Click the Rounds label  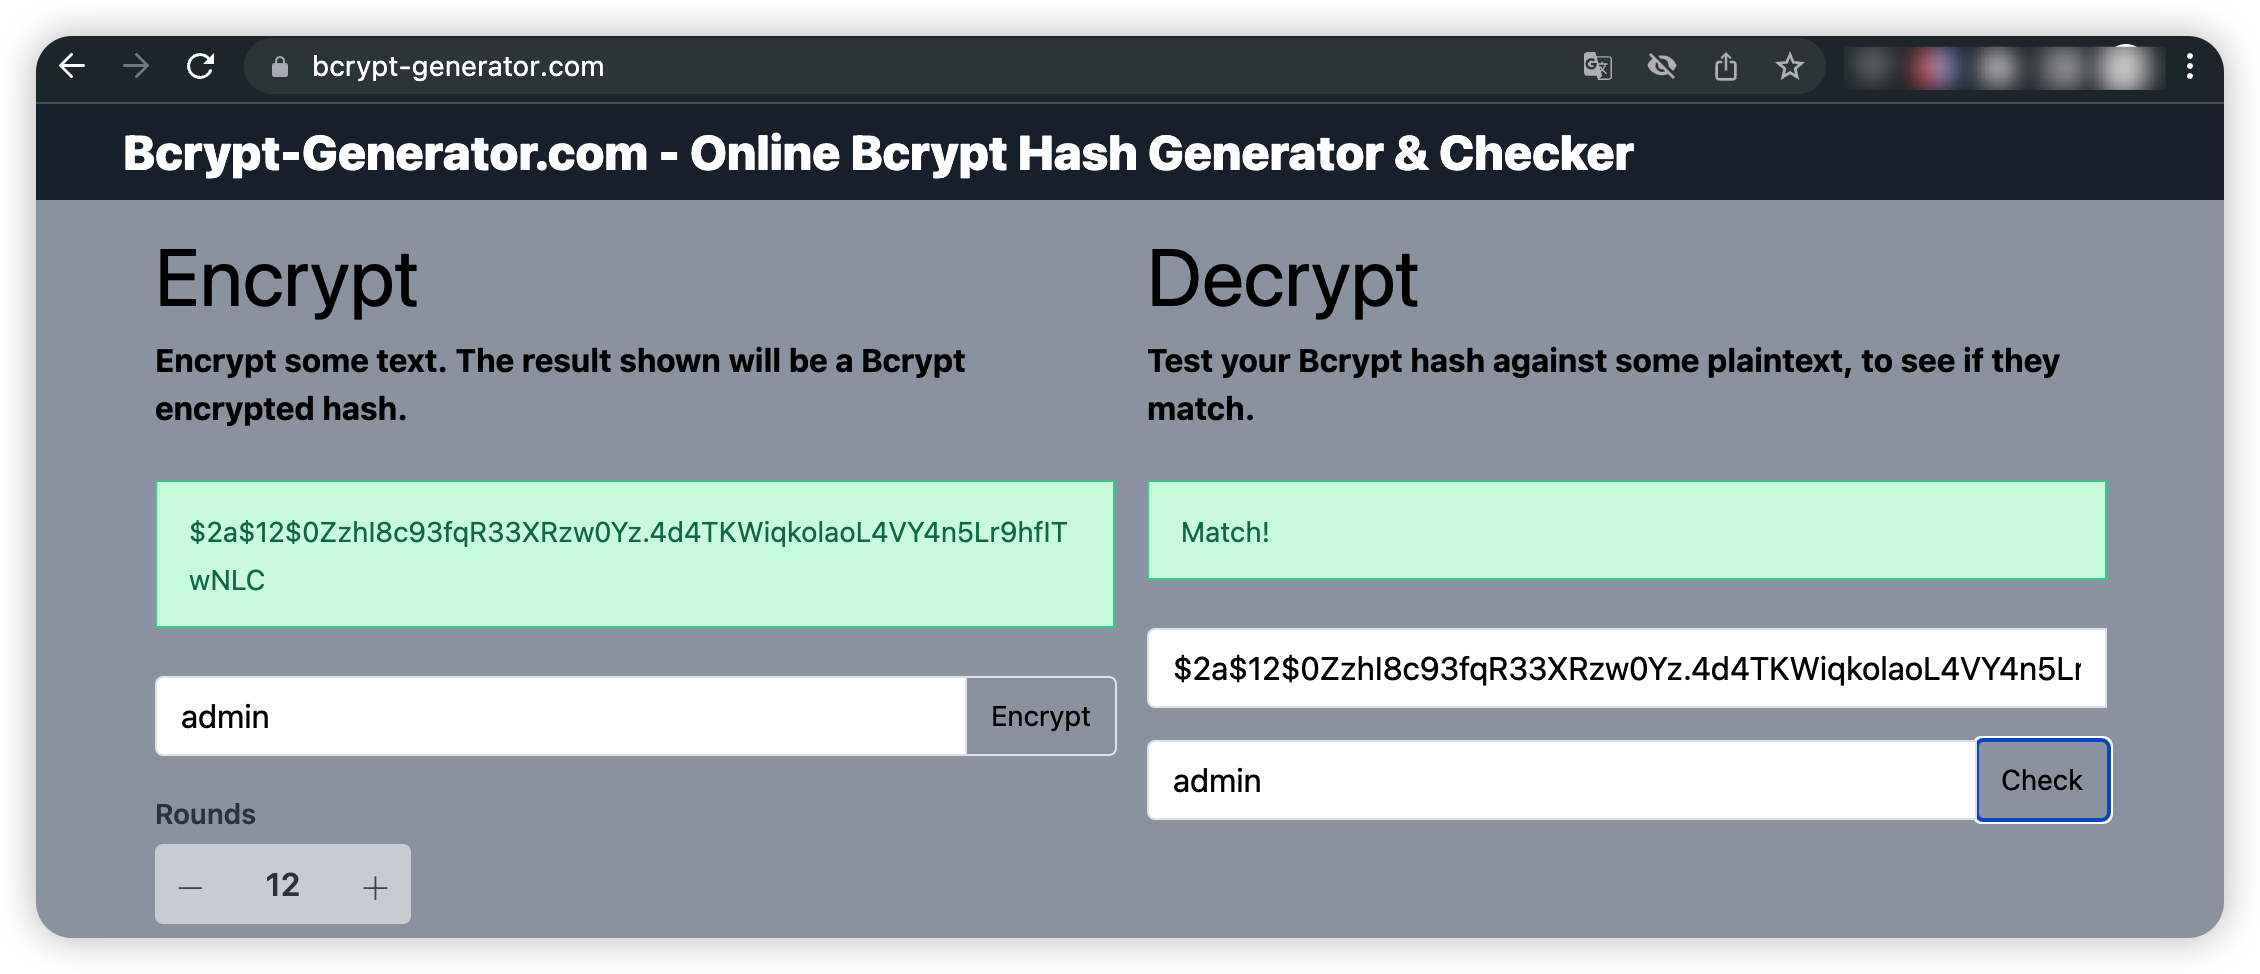(205, 814)
